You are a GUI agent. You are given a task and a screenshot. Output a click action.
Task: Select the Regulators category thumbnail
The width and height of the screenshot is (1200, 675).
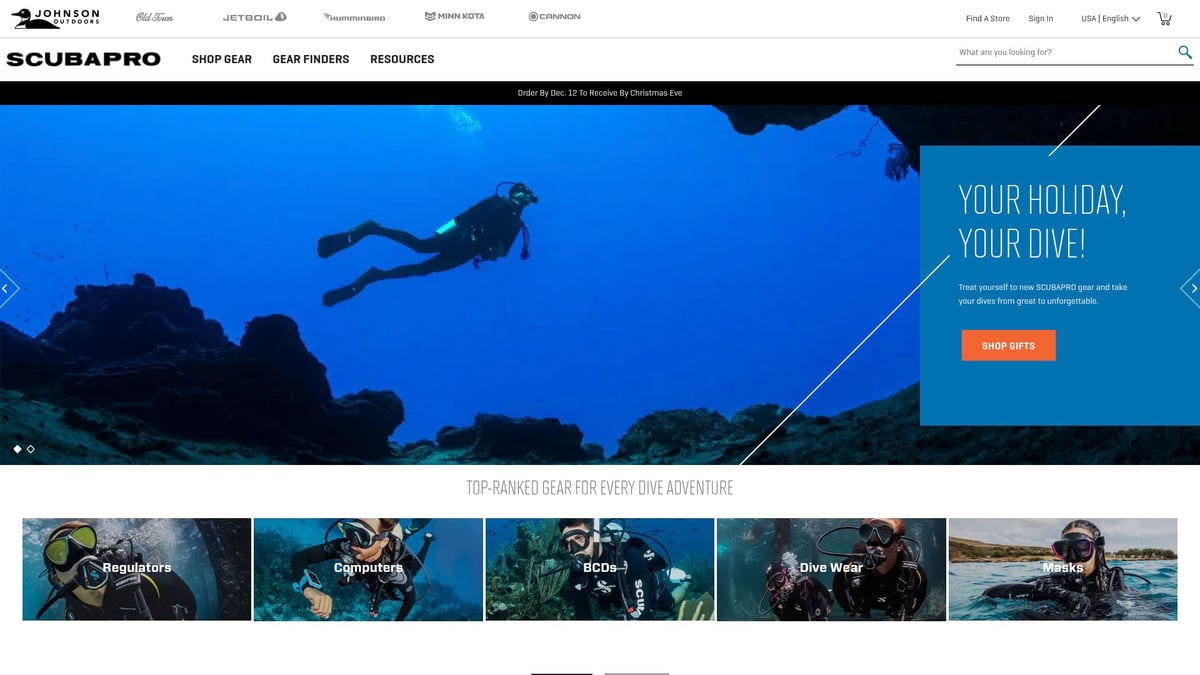pos(137,570)
